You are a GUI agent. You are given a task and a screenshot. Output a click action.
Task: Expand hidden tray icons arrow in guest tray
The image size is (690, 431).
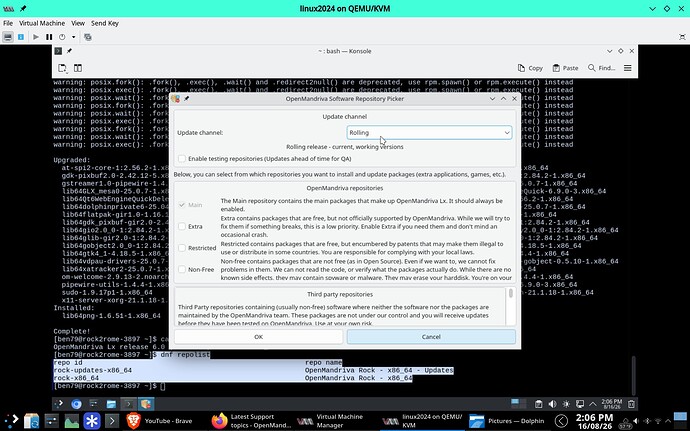pyautogui.click(x=592, y=404)
